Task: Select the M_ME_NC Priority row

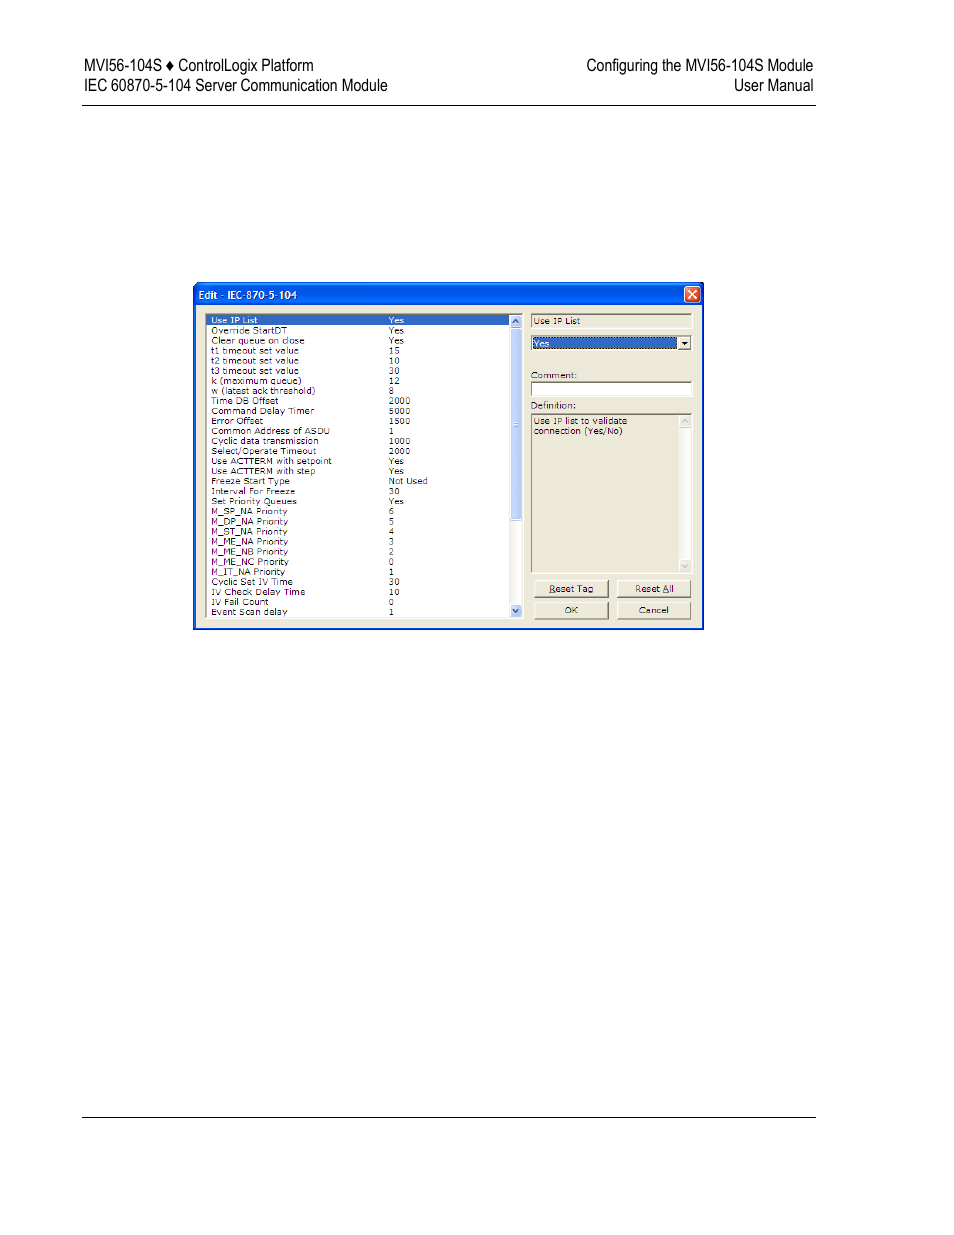Action: [x=358, y=561]
